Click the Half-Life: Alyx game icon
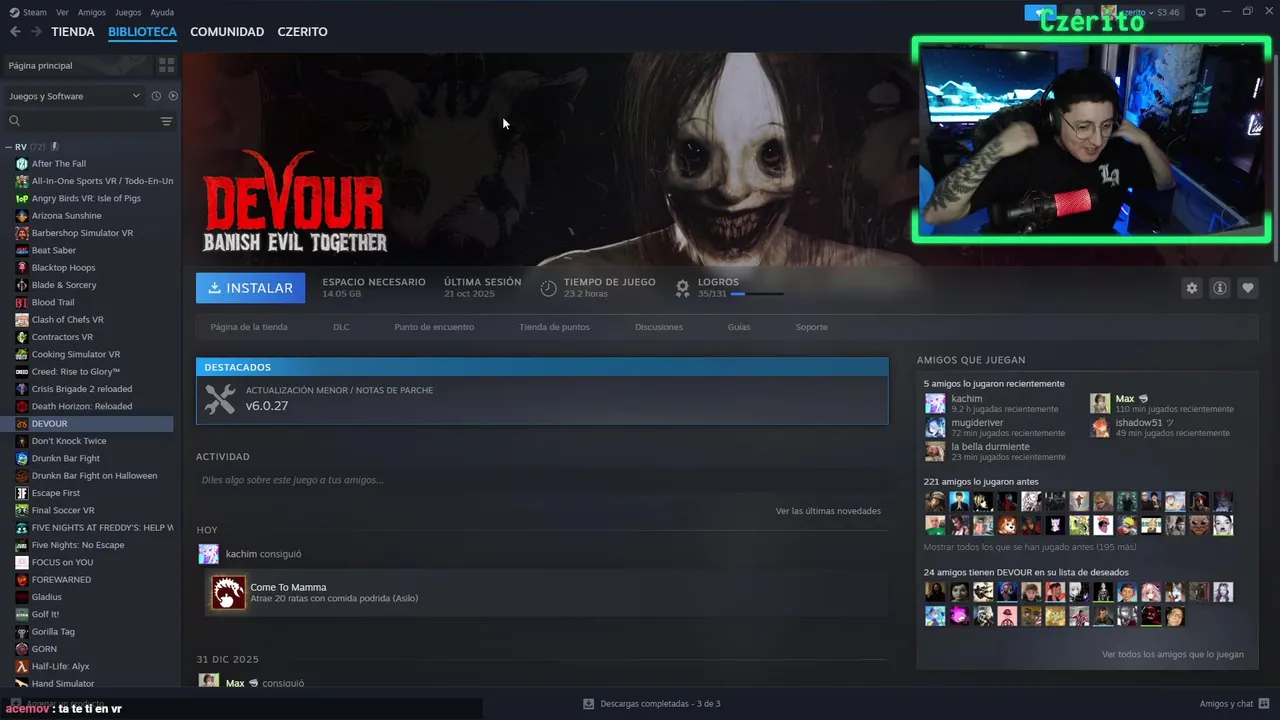The height and width of the screenshot is (720, 1280). coord(22,666)
